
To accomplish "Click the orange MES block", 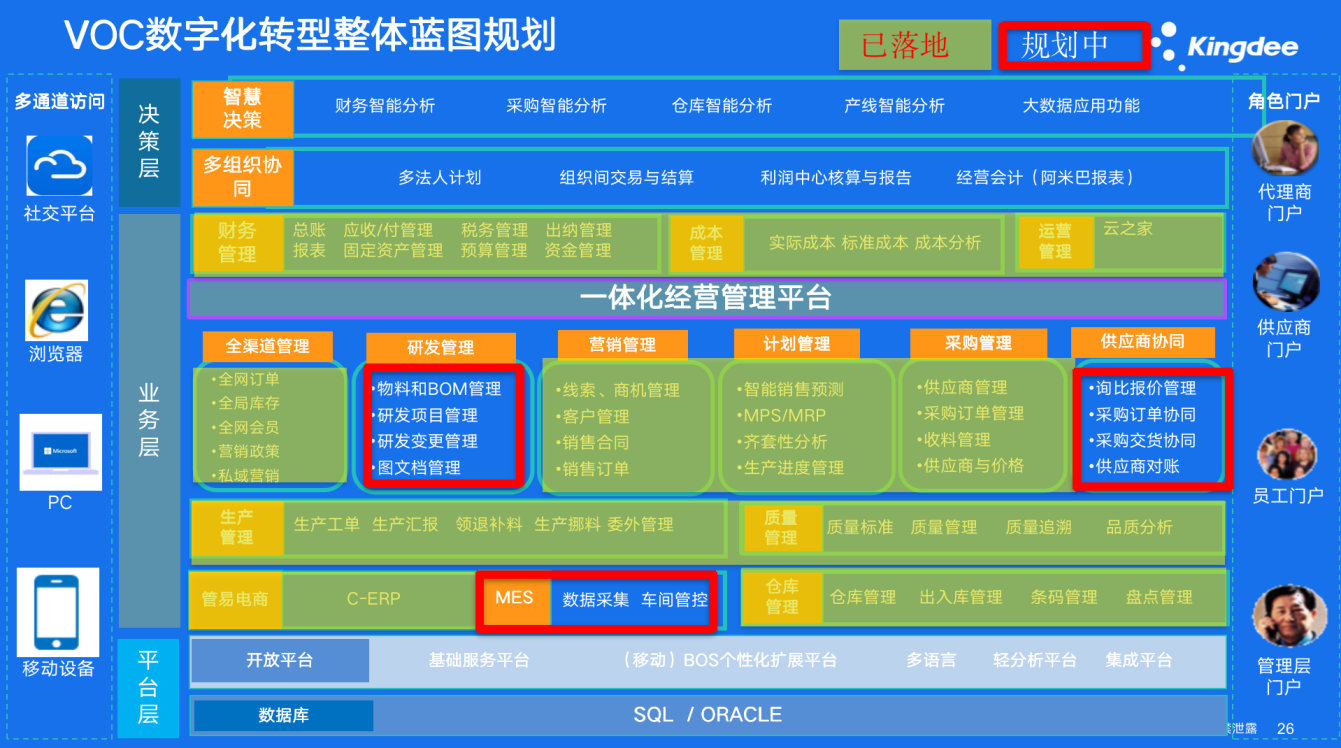I will coord(514,599).
